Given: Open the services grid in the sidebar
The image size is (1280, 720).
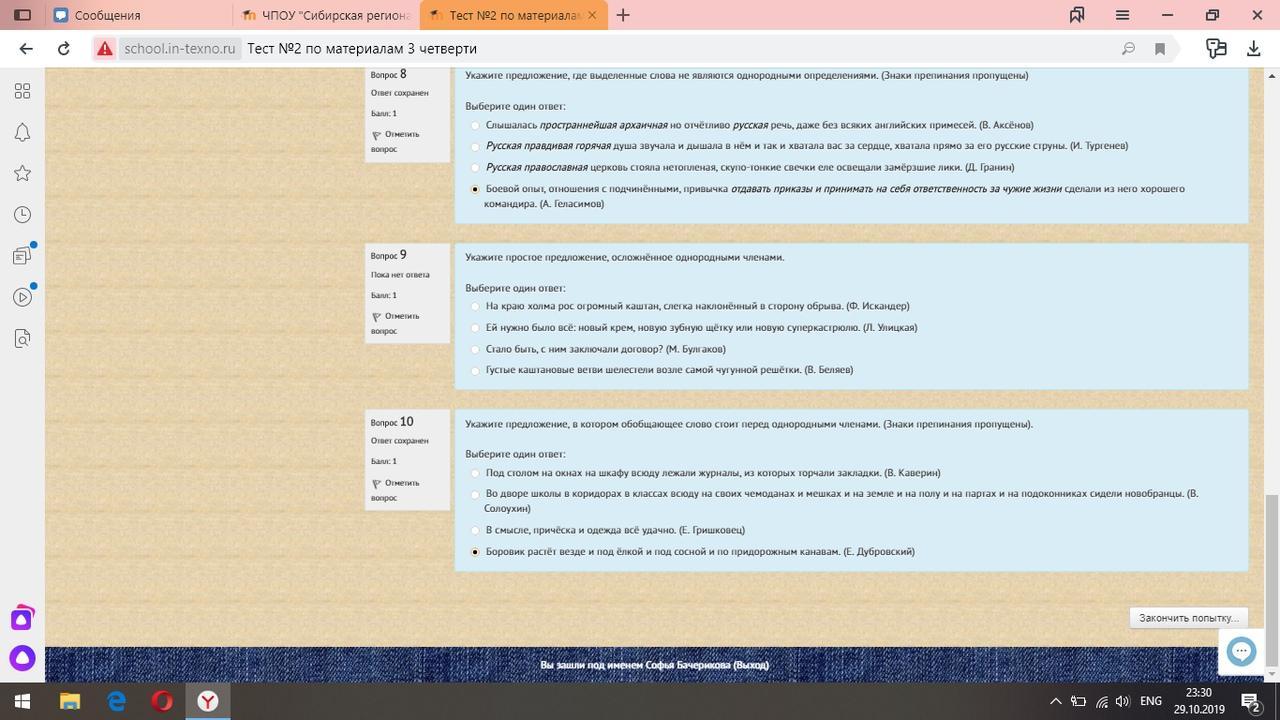Looking at the screenshot, I should [x=22, y=91].
